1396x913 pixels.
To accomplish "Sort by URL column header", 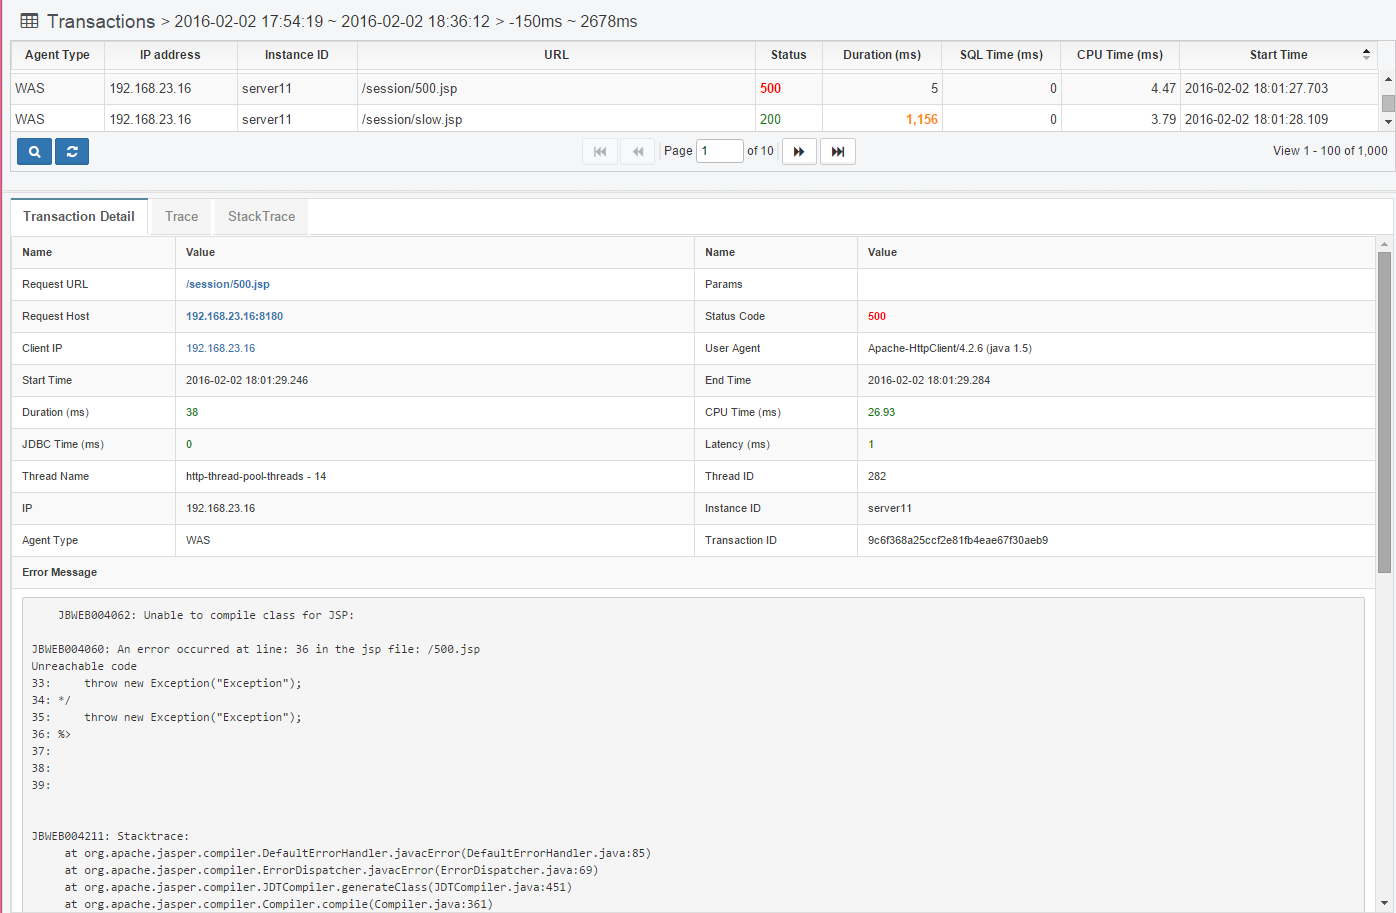I will coord(556,55).
